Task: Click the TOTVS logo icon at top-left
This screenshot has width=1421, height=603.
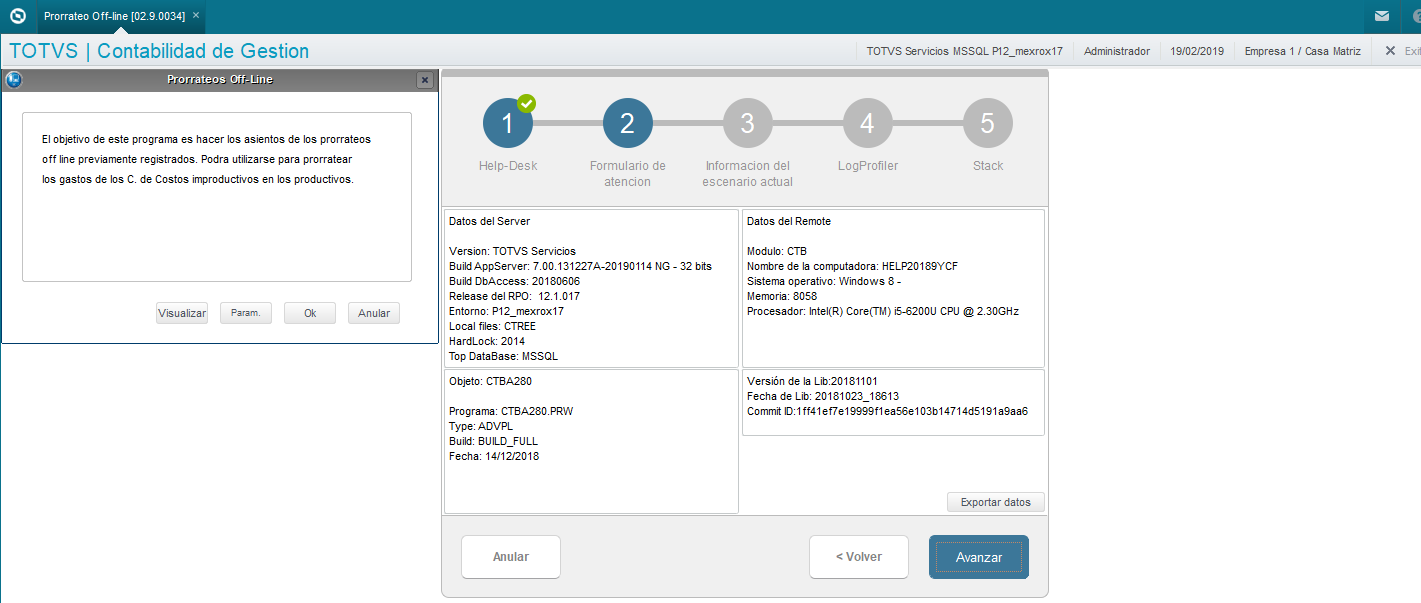Action: tap(17, 16)
